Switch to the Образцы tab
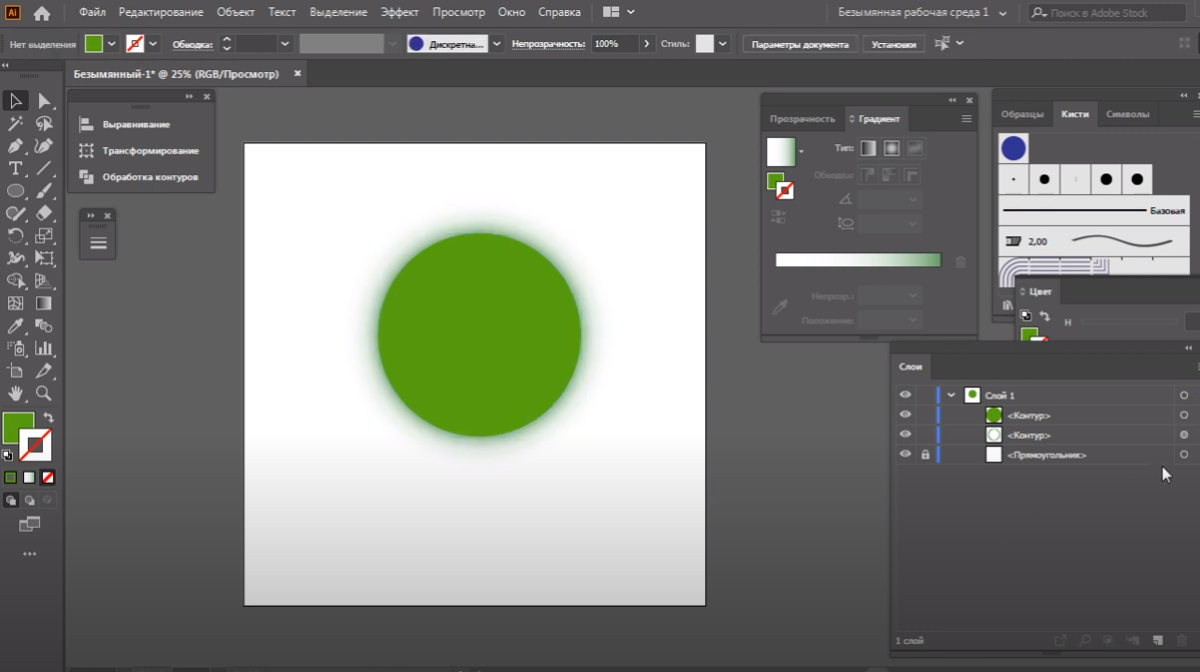1200x672 pixels. click(x=1022, y=114)
